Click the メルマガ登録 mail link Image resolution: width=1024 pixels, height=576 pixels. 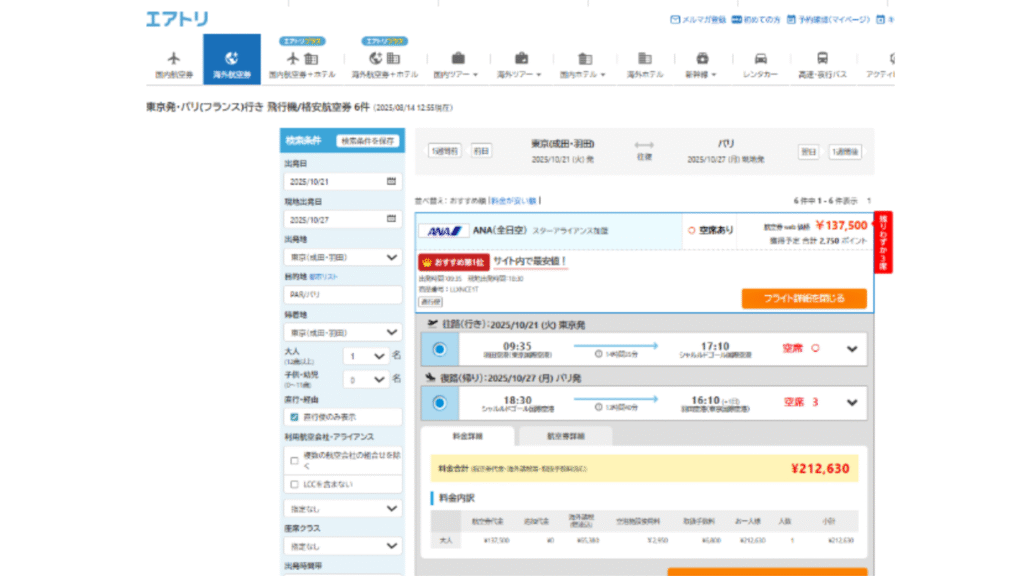tap(697, 20)
